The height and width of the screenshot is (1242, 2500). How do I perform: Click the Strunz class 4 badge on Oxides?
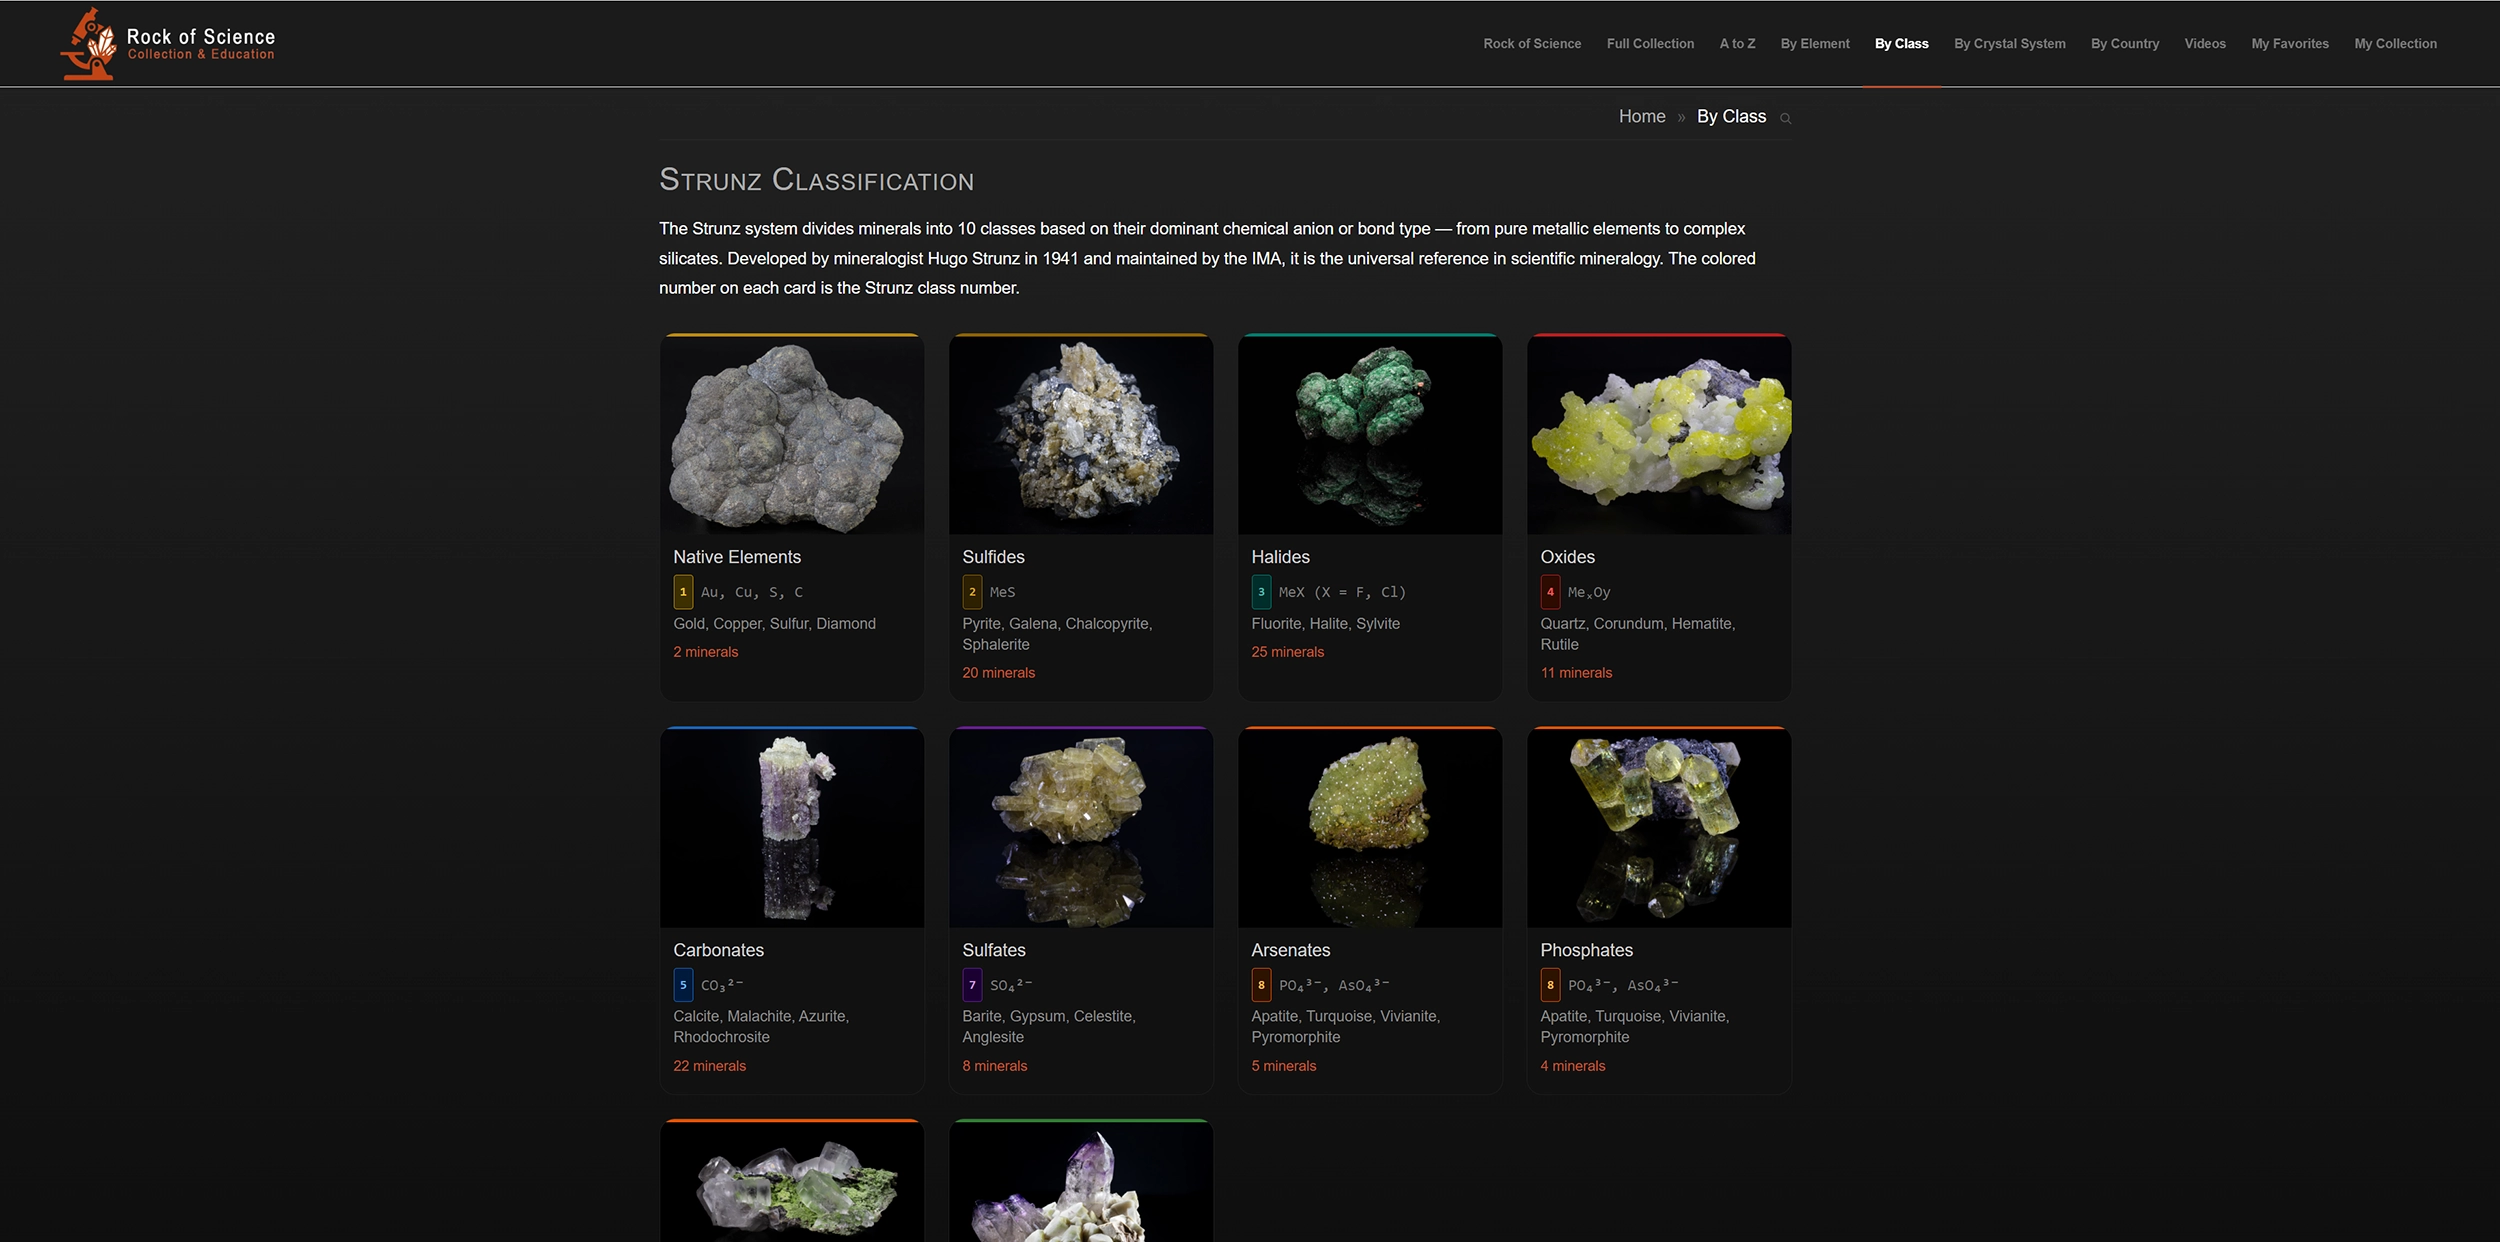(1550, 592)
